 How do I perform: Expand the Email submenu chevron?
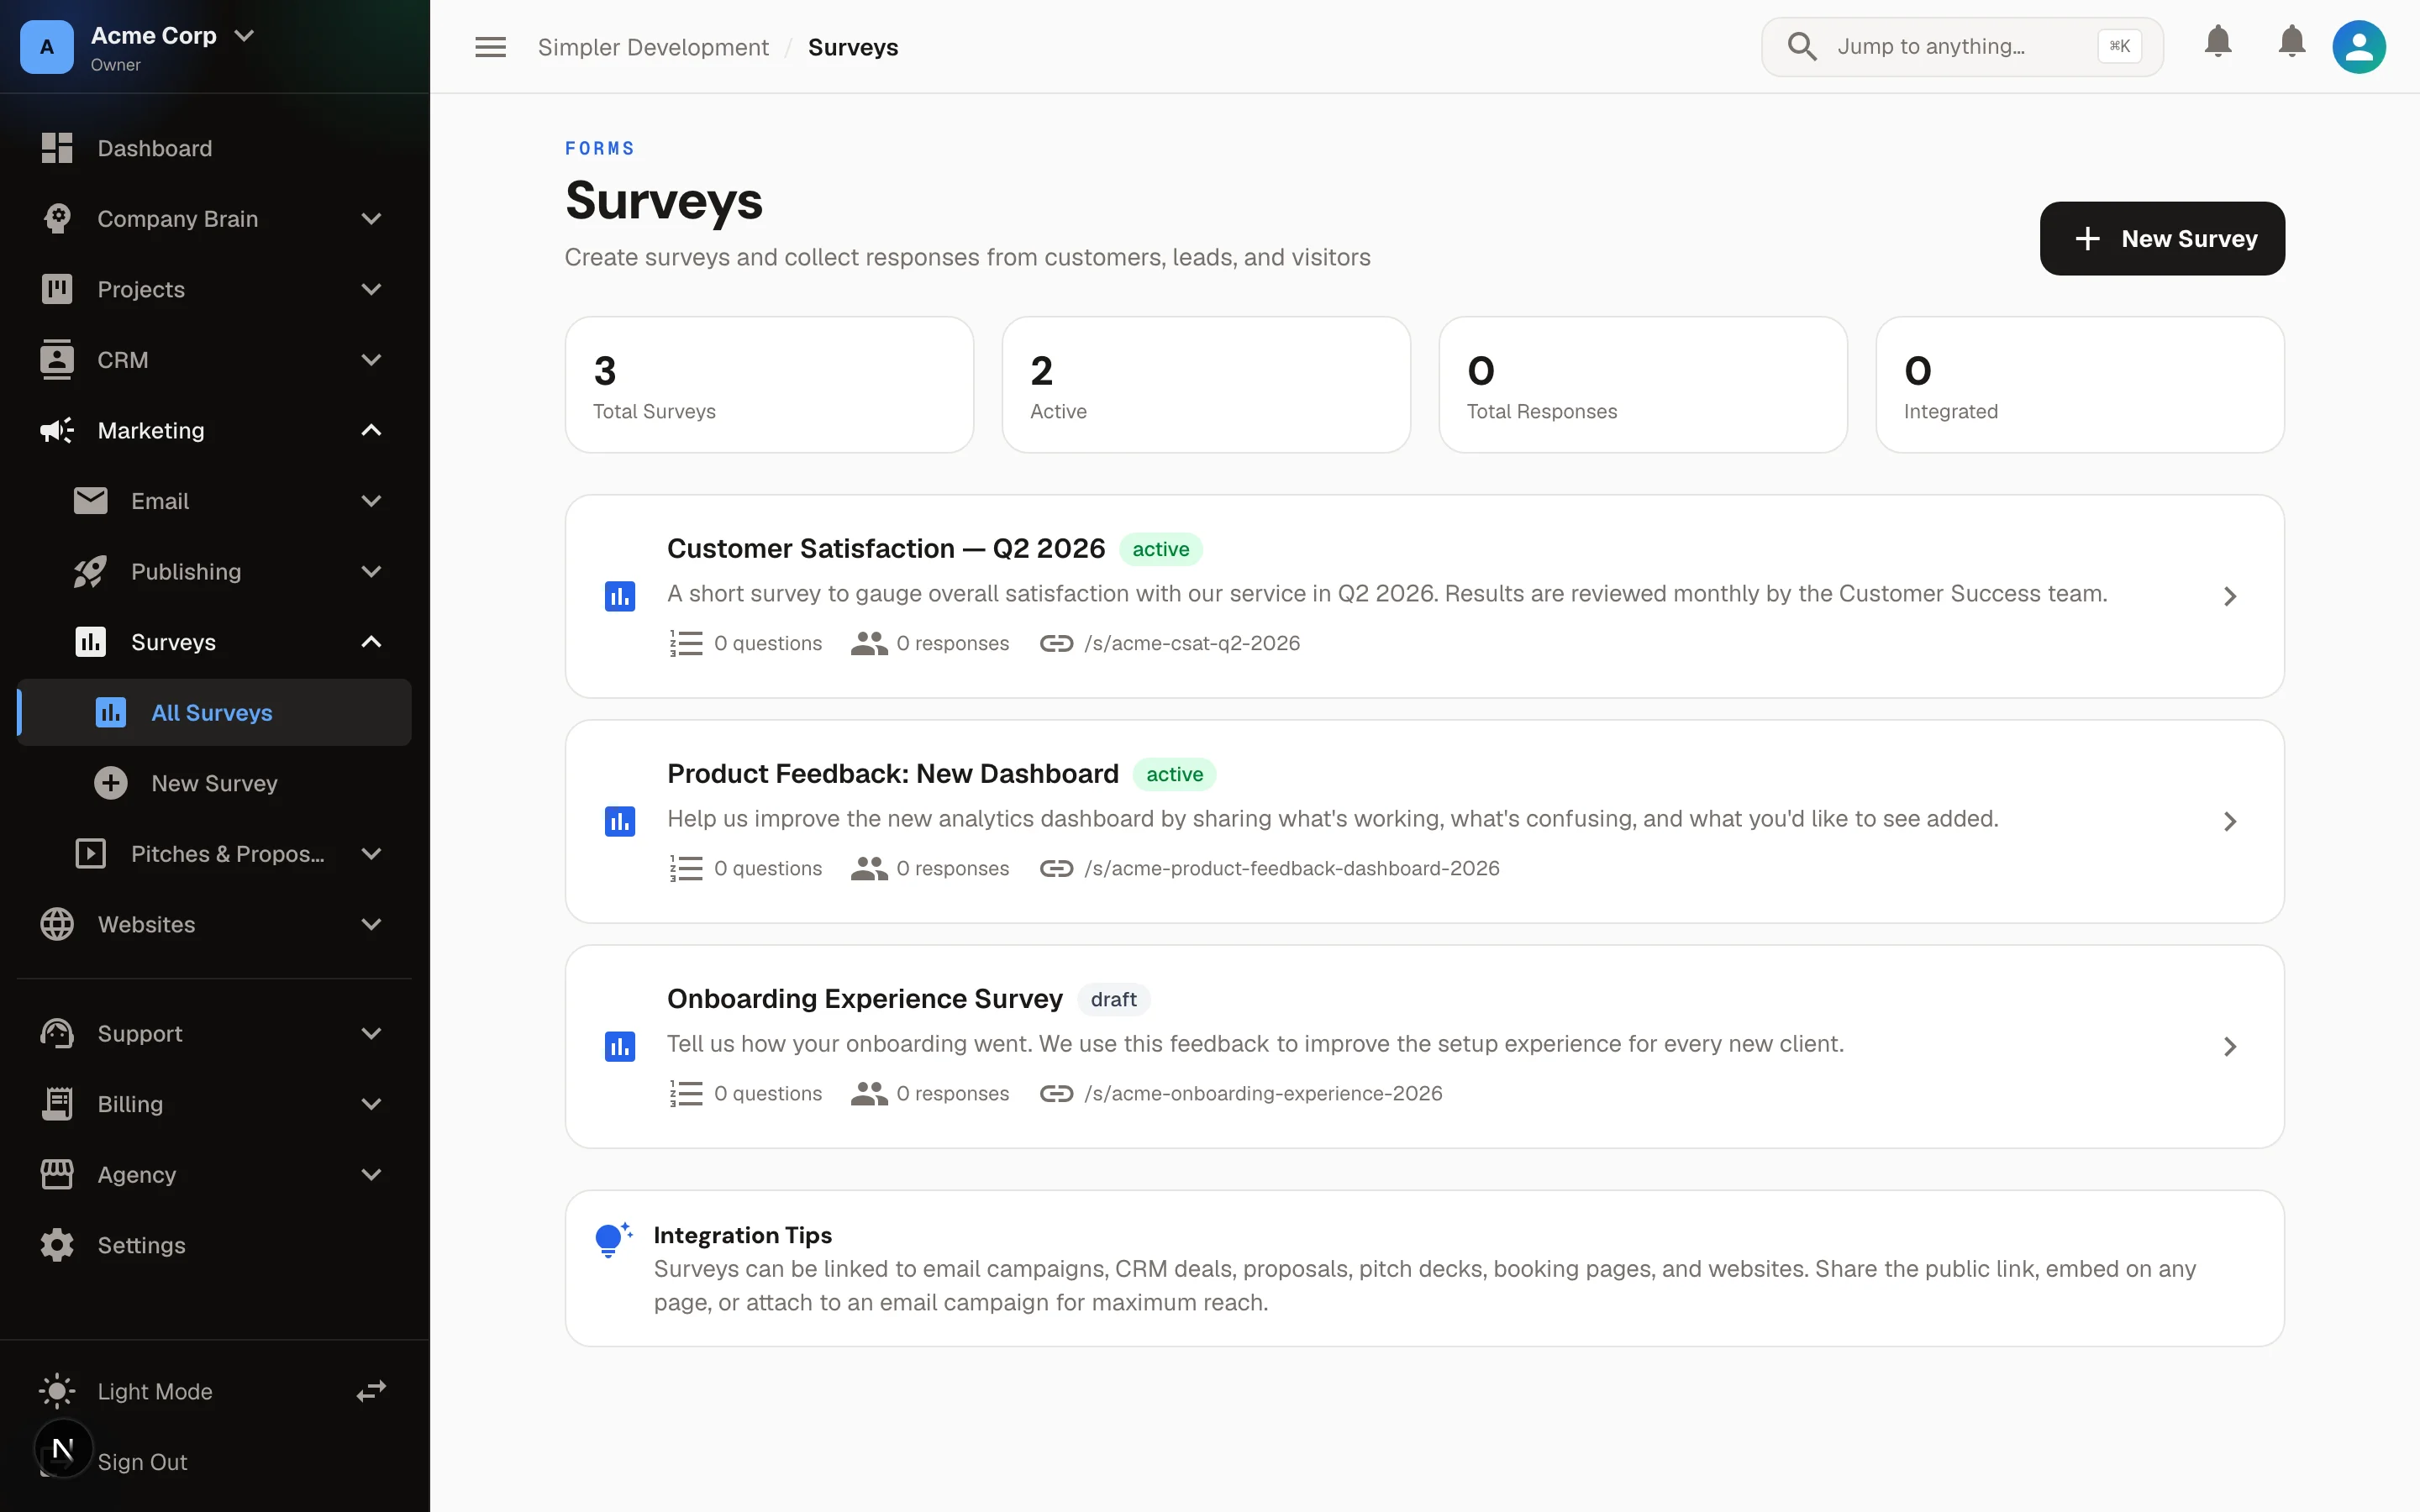[x=371, y=501]
